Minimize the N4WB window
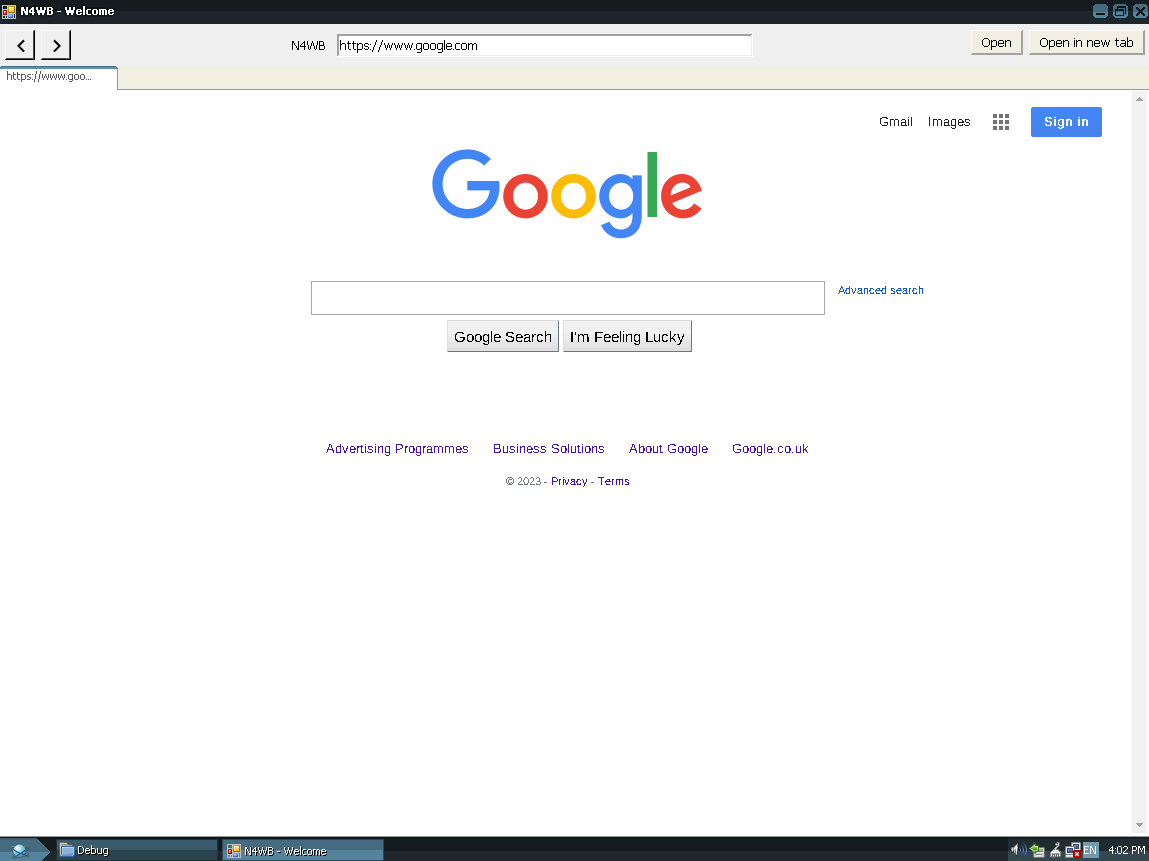1149x861 pixels. pyautogui.click(x=1100, y=11)
